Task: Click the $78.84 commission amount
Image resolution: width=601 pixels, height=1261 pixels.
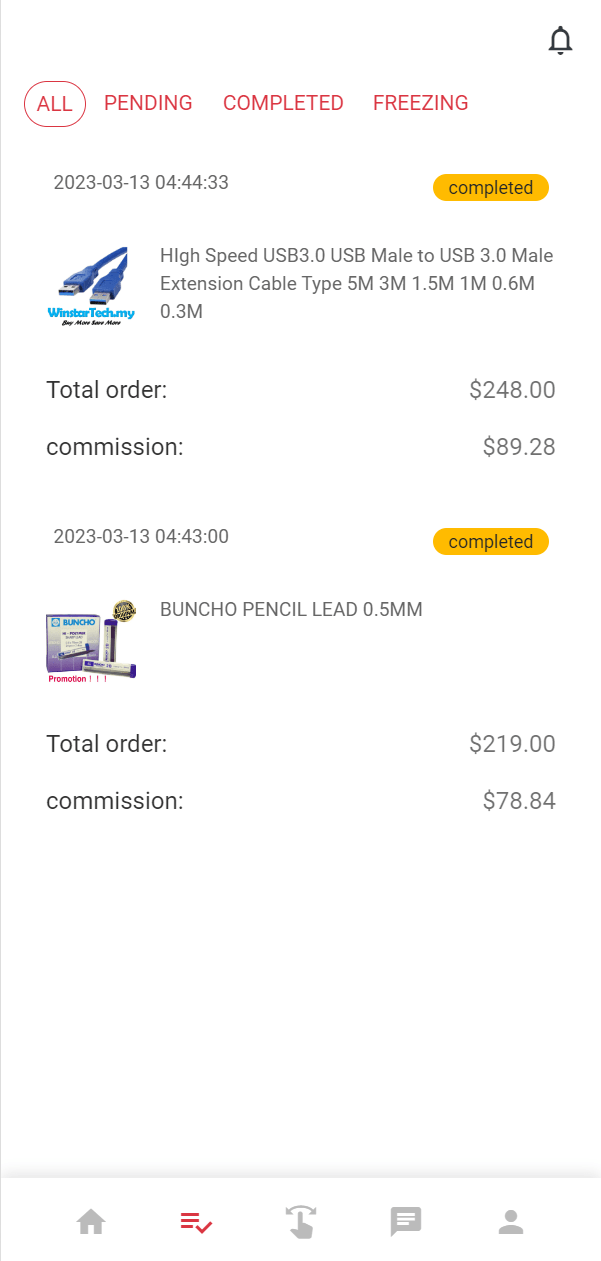Action: (519, 801)
